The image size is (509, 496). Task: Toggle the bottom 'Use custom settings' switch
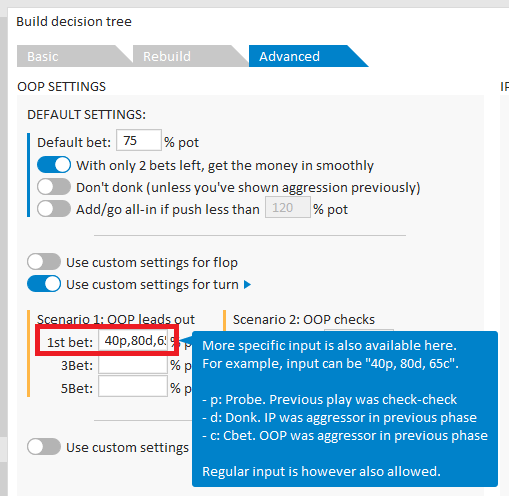pos(44,447)
